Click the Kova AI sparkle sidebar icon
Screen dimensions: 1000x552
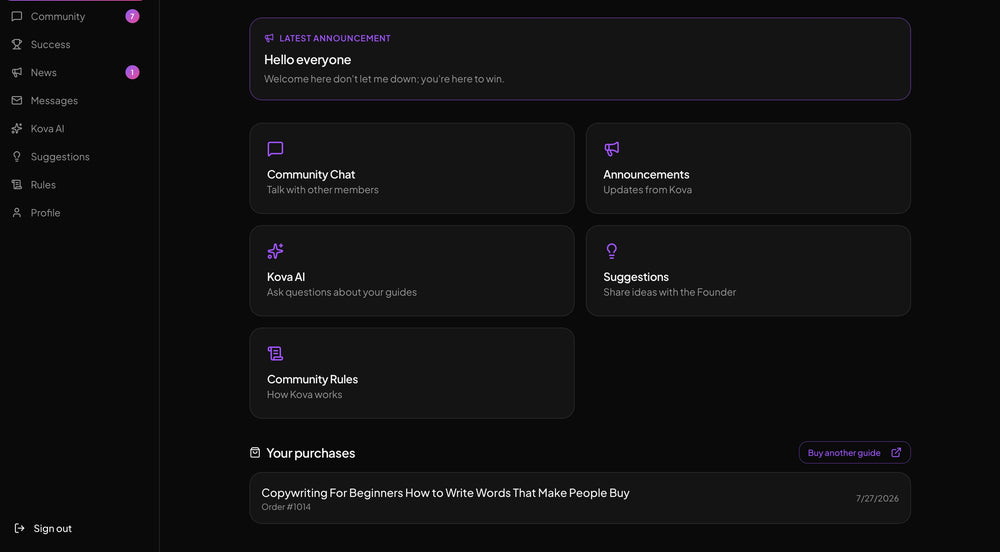[x=17, y=129]
